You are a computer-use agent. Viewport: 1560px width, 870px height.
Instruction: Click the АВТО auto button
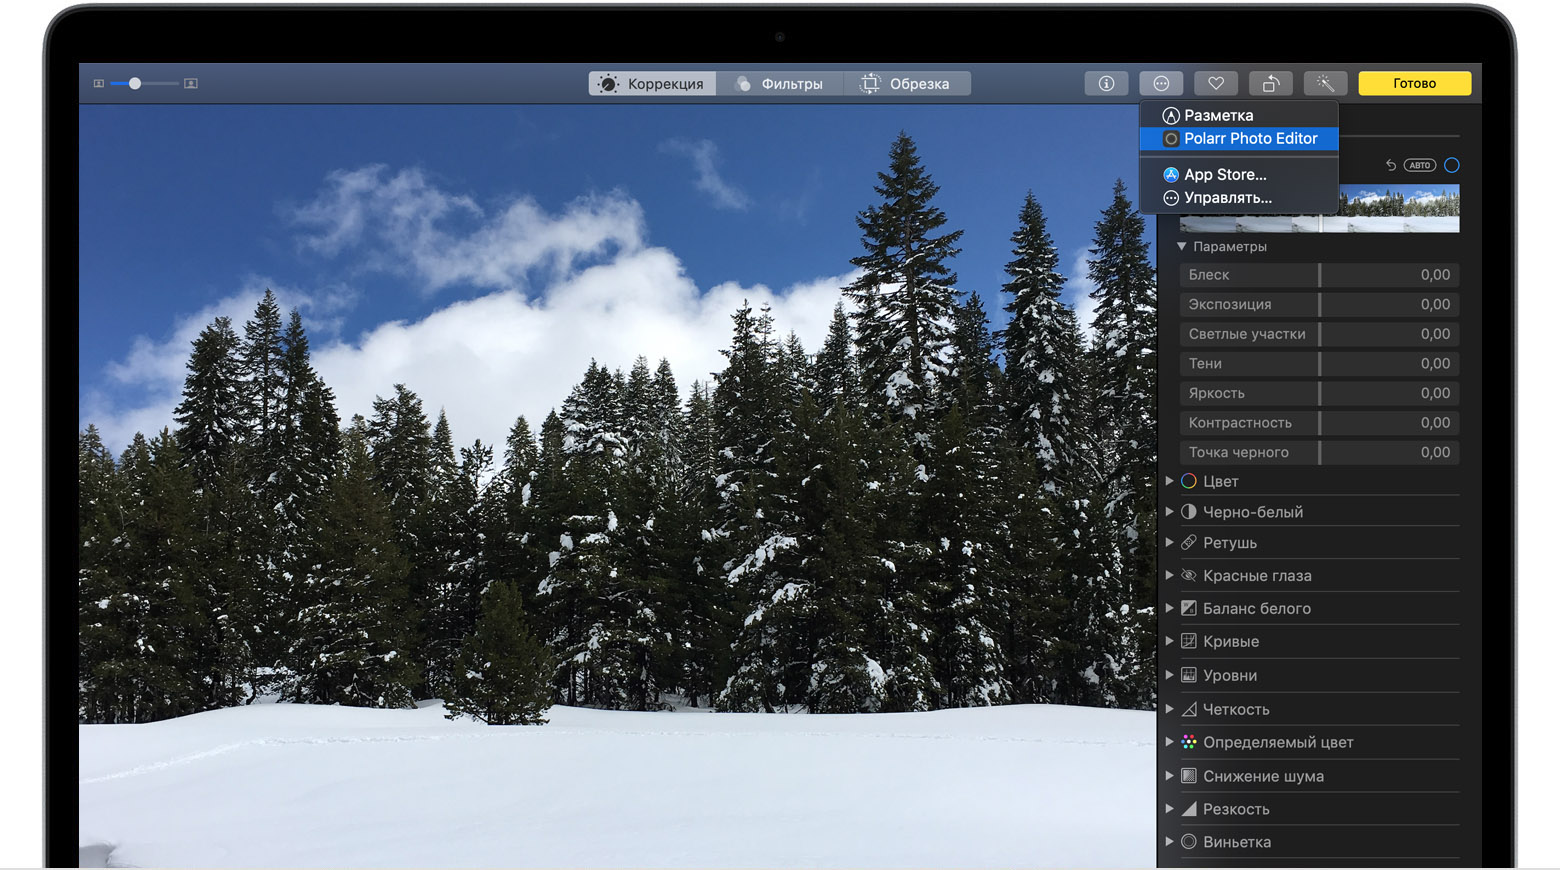pos(1420,165)
